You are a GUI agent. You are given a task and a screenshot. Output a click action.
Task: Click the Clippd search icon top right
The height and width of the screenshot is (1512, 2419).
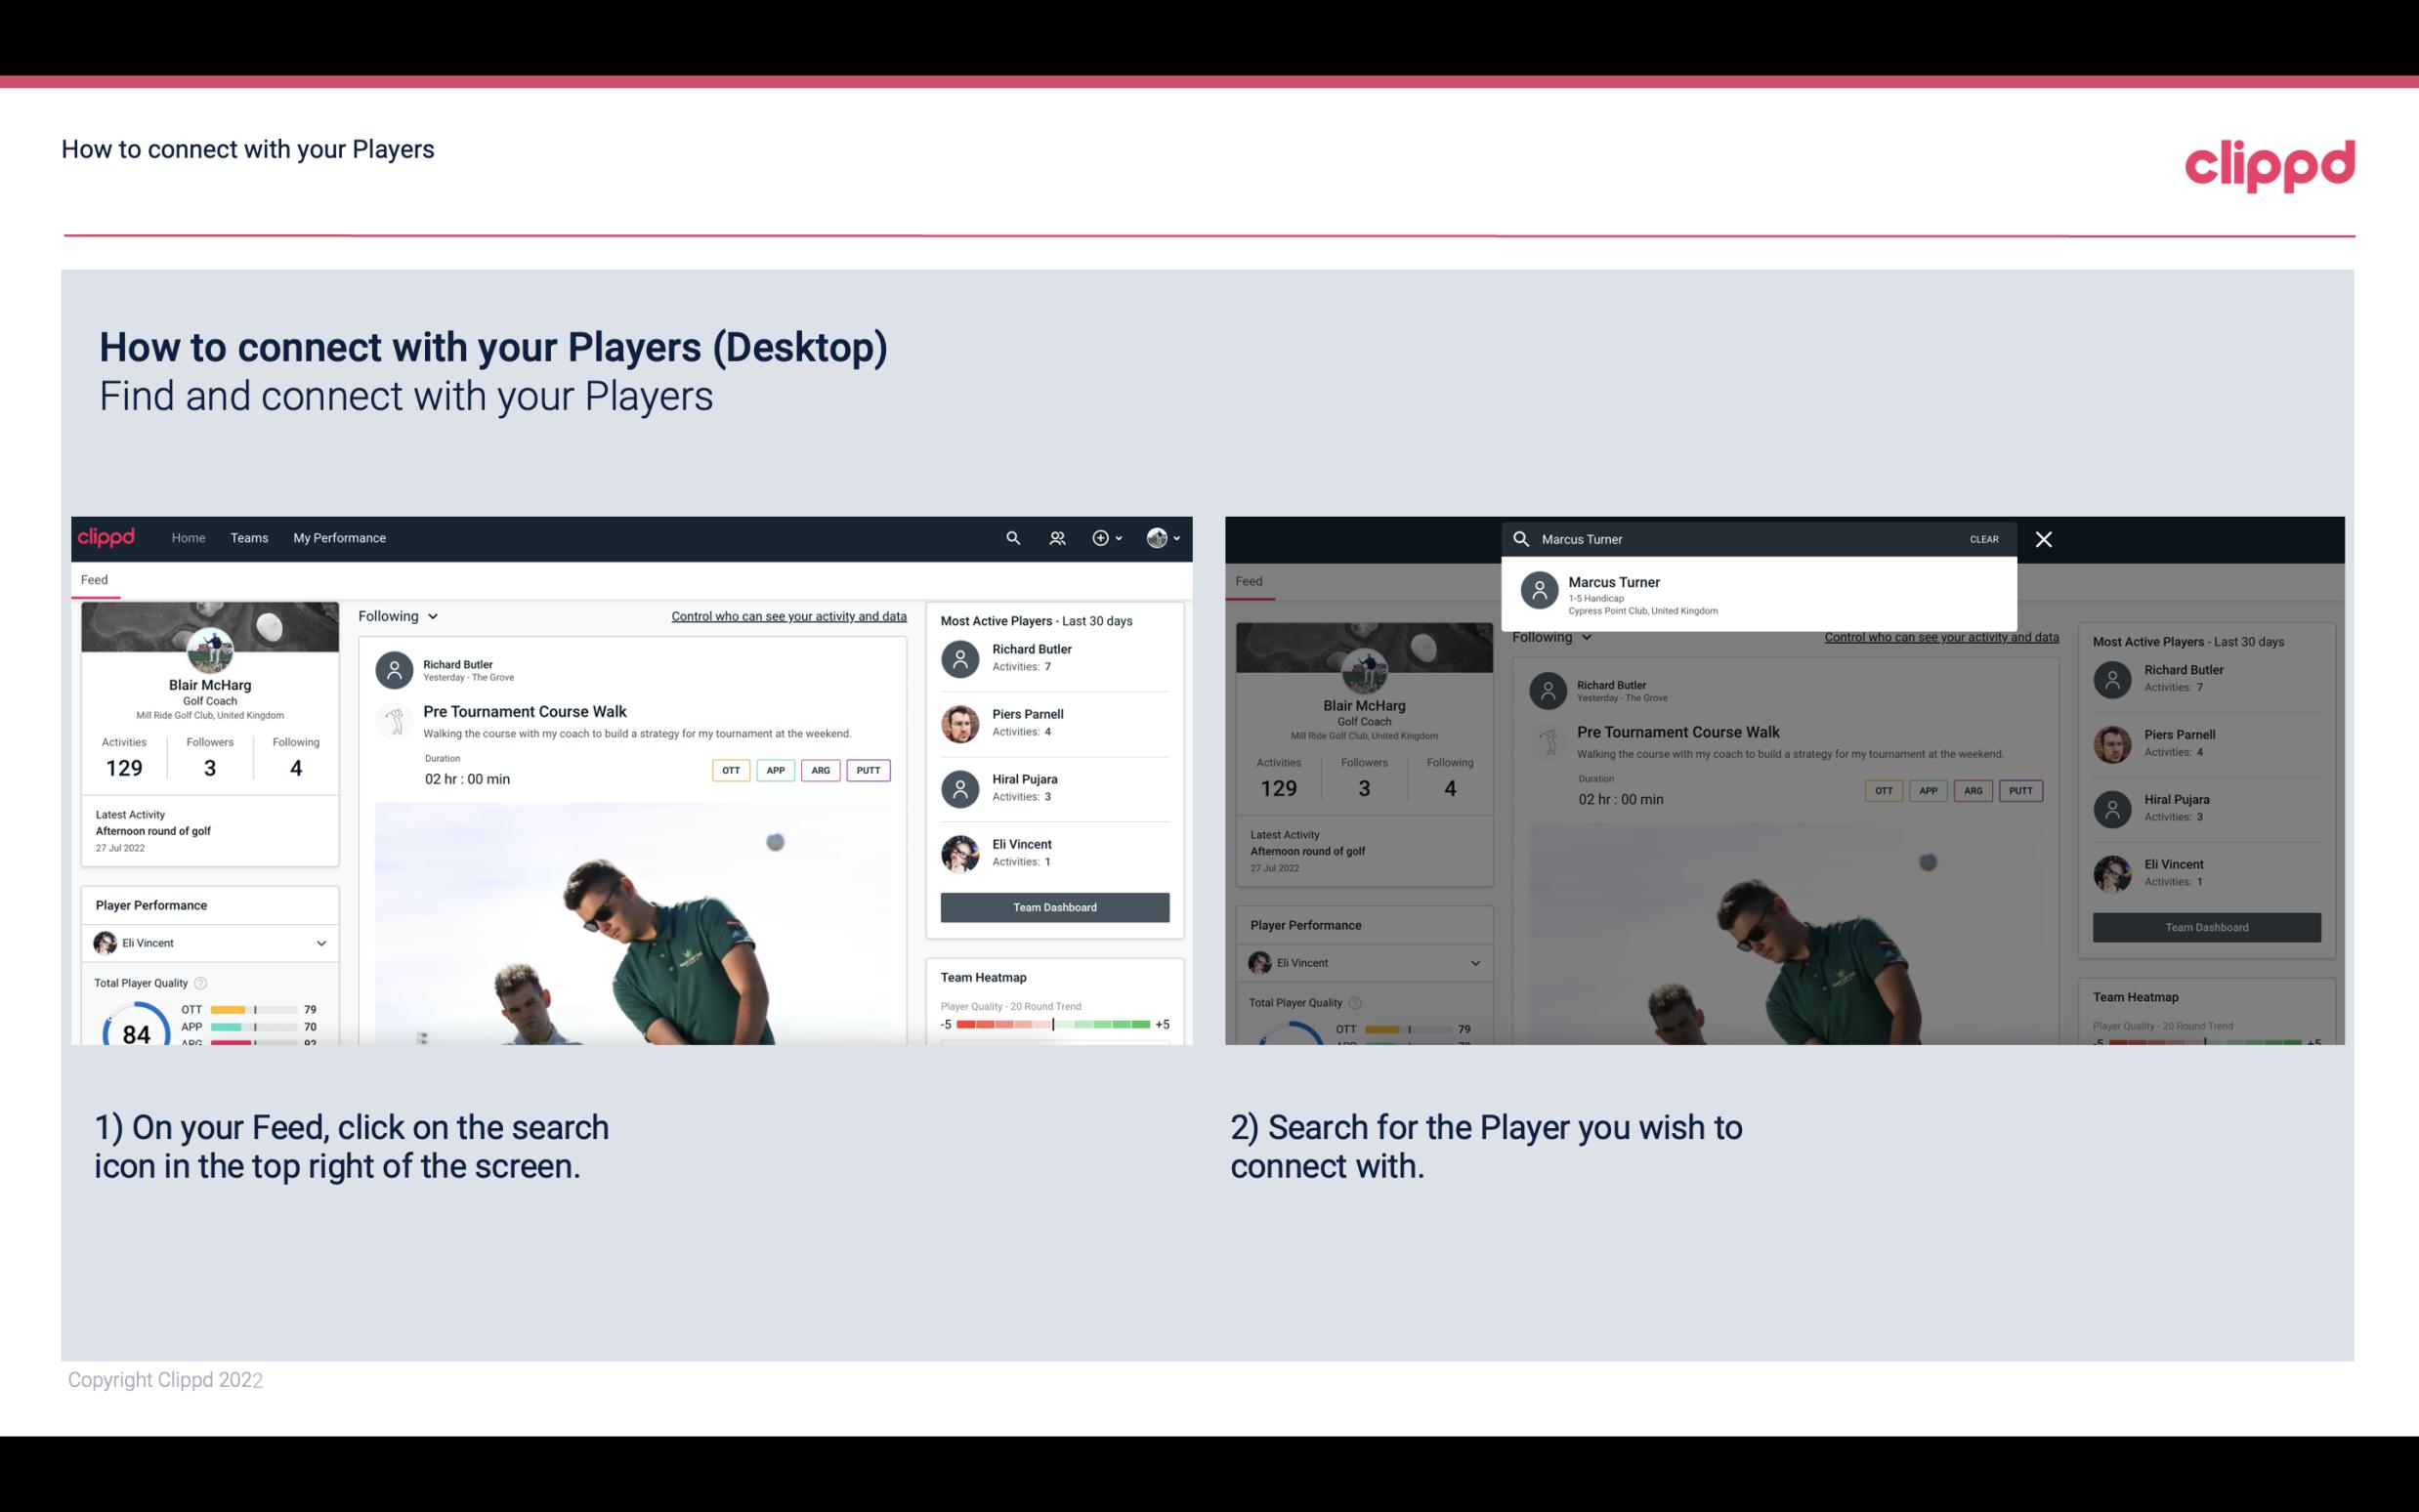click(1012, 536)
